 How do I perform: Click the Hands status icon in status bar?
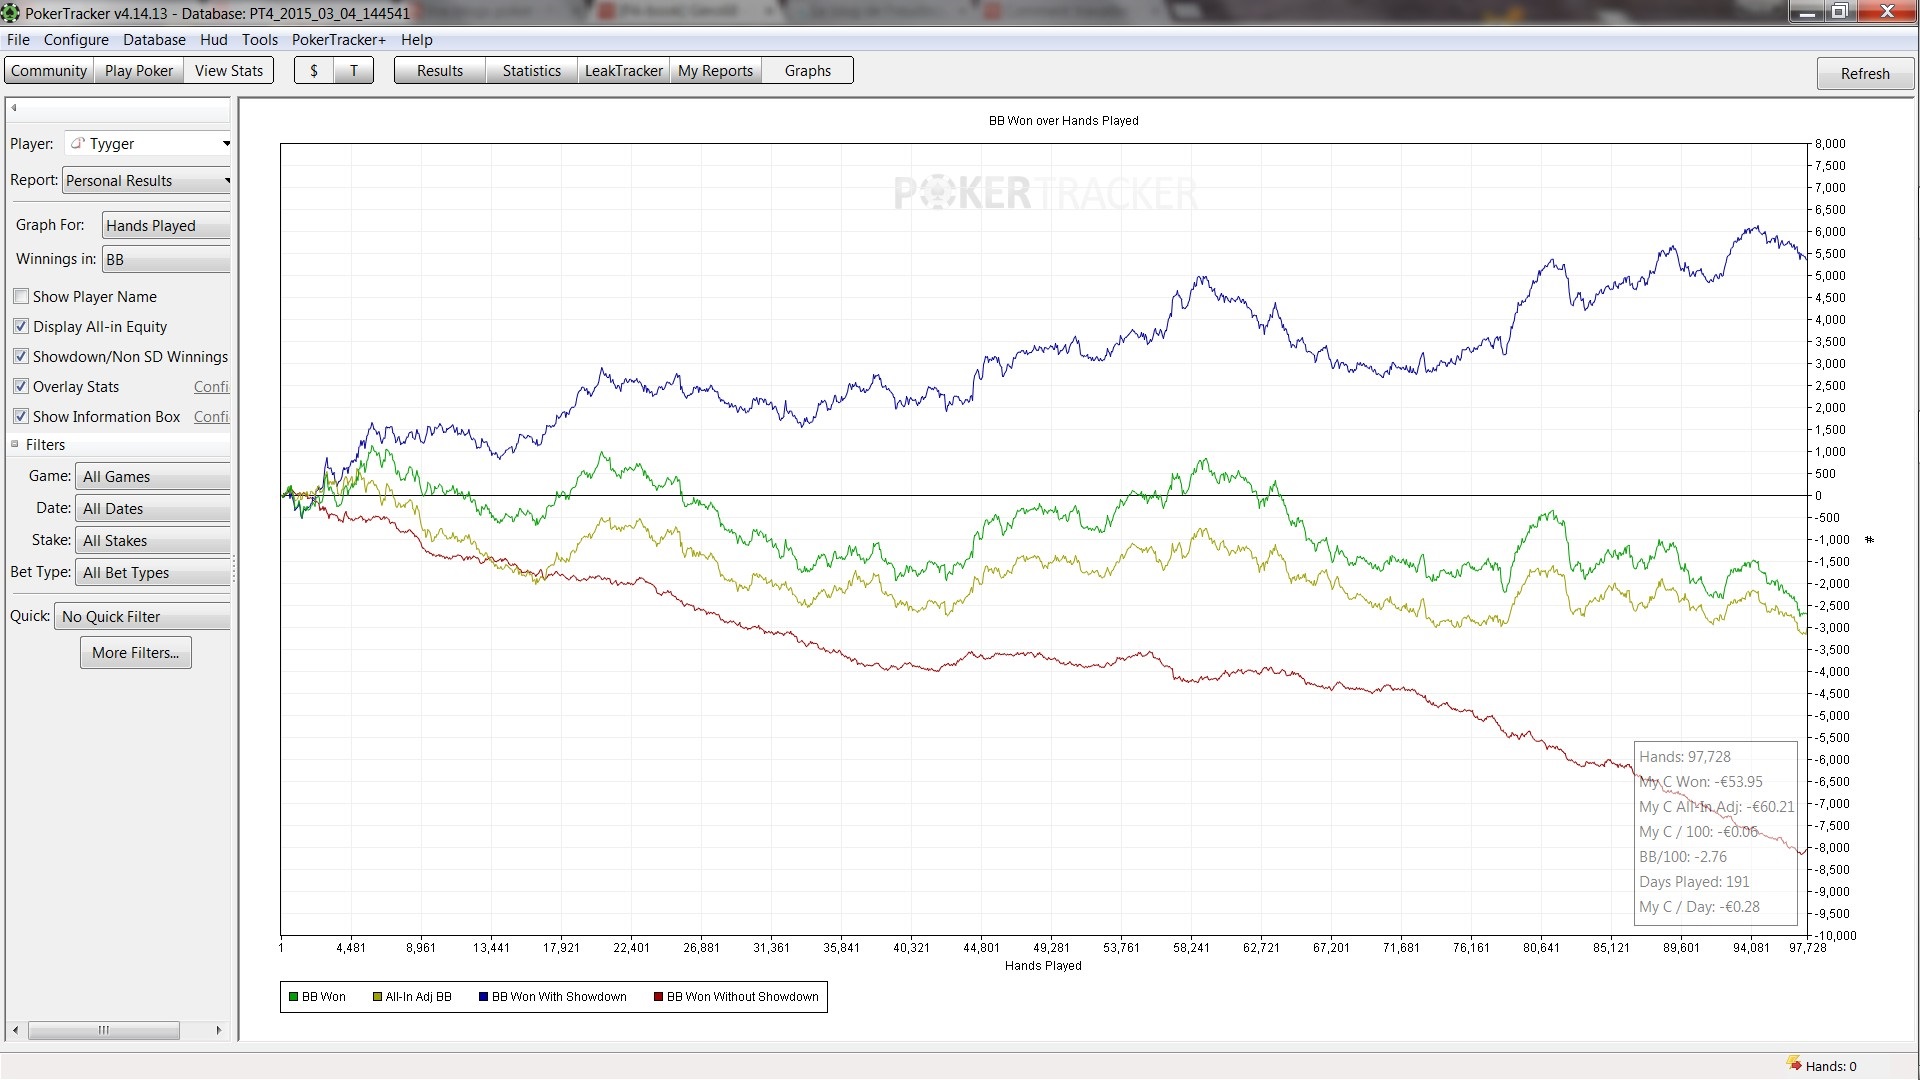(x=1794, y=1063)
